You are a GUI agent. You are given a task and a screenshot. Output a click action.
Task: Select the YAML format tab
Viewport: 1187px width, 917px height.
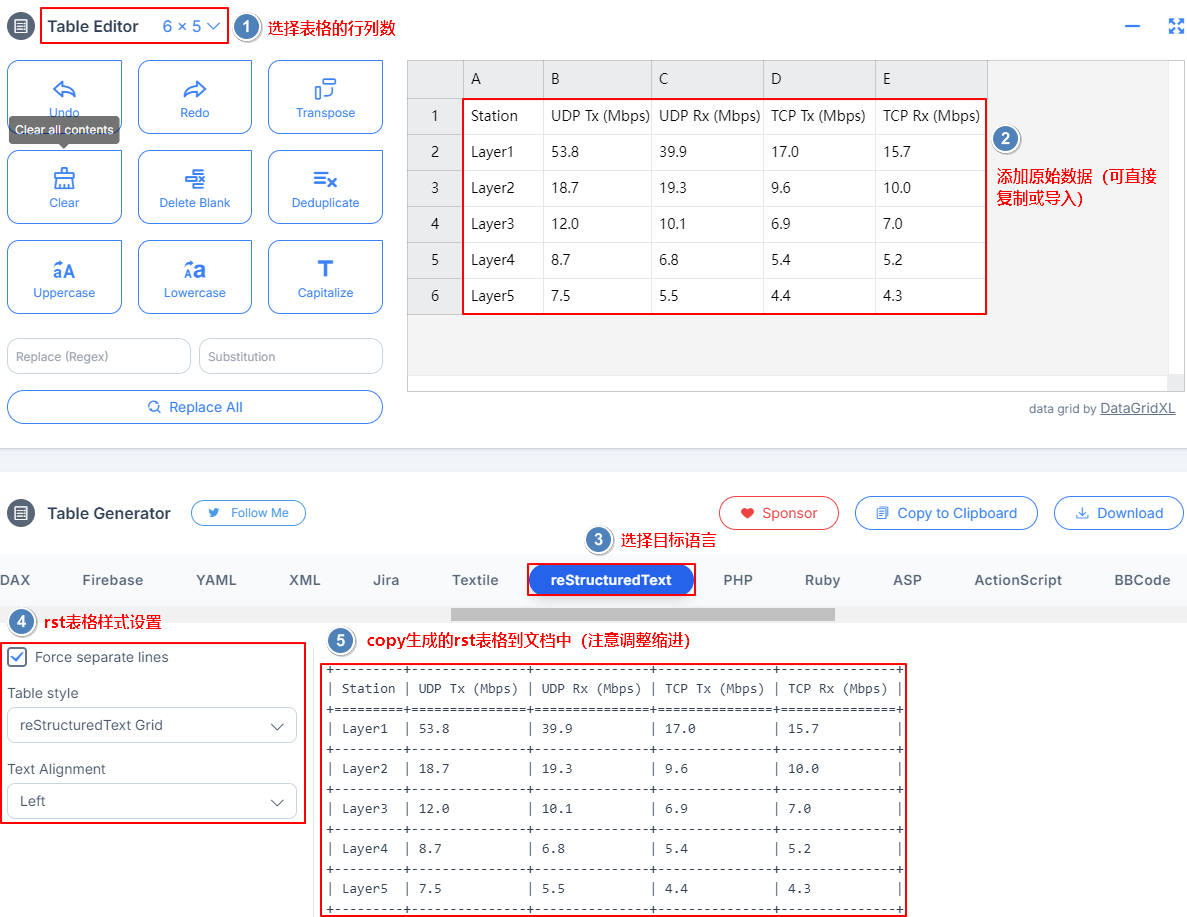[216, 580]
